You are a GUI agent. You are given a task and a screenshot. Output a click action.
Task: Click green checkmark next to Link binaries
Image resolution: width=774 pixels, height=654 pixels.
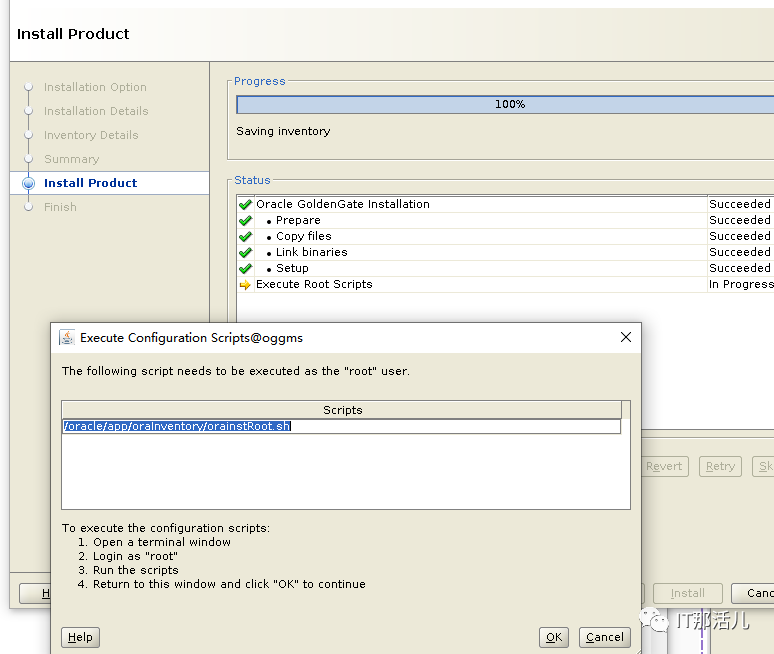coord(245,253)
